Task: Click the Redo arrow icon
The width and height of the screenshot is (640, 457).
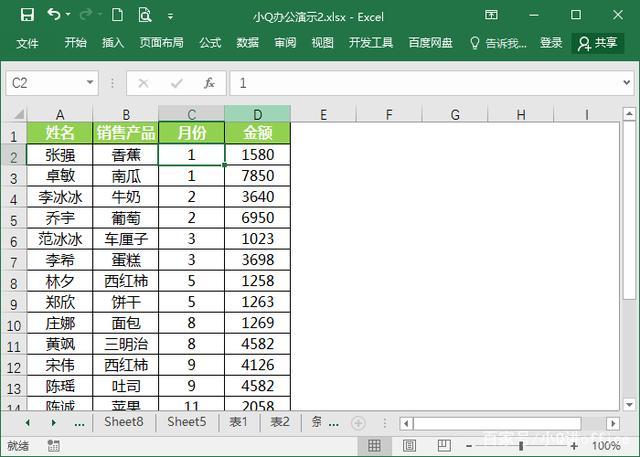Action: point(86,15)
